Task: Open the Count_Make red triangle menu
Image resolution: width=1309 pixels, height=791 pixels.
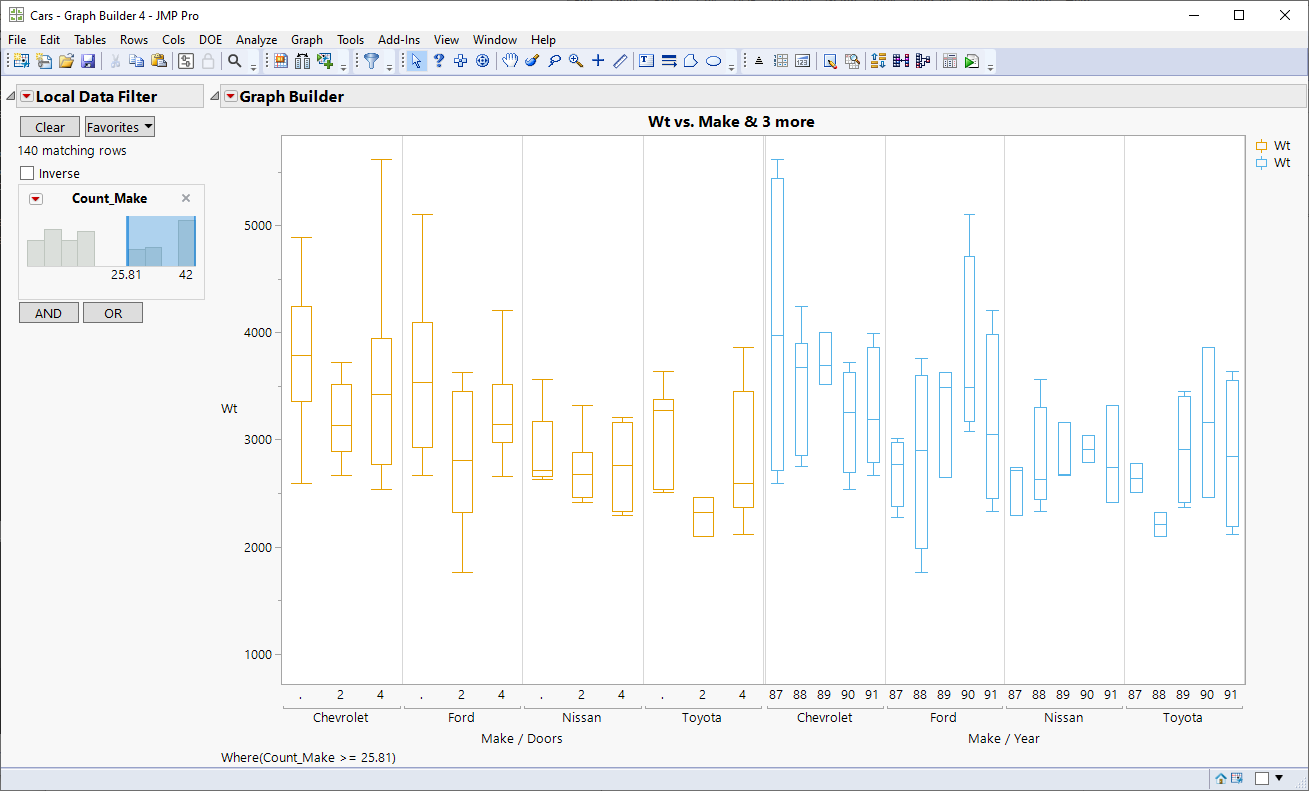Action: click(37, 198)
